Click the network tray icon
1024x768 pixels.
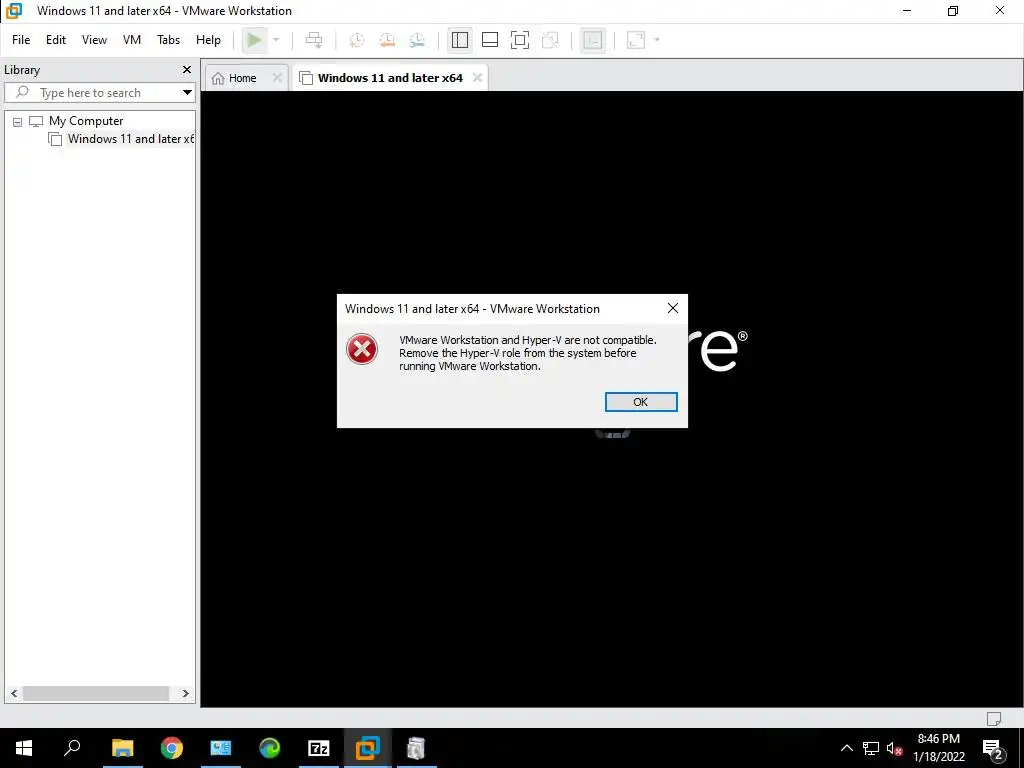(x=871, y=748)
